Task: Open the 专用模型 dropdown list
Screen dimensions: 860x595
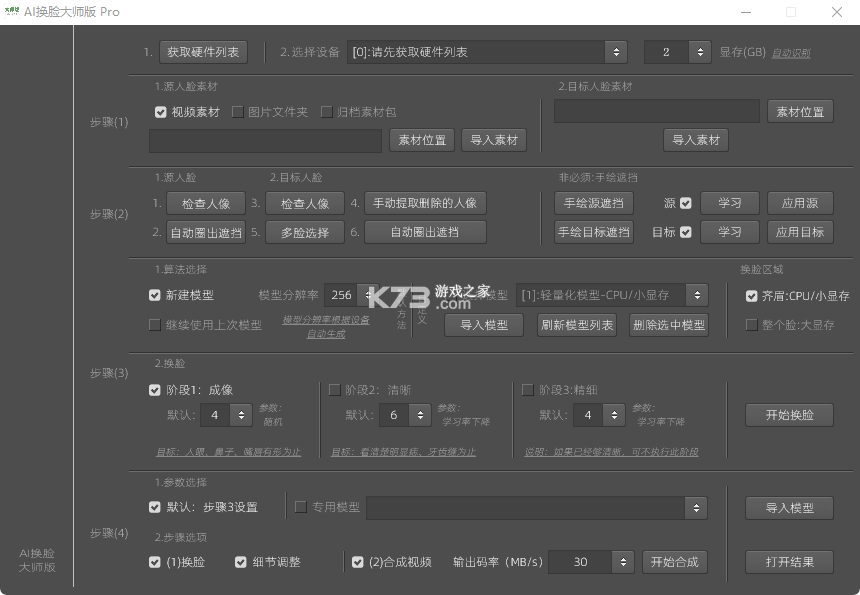Action: click(537, 508)
